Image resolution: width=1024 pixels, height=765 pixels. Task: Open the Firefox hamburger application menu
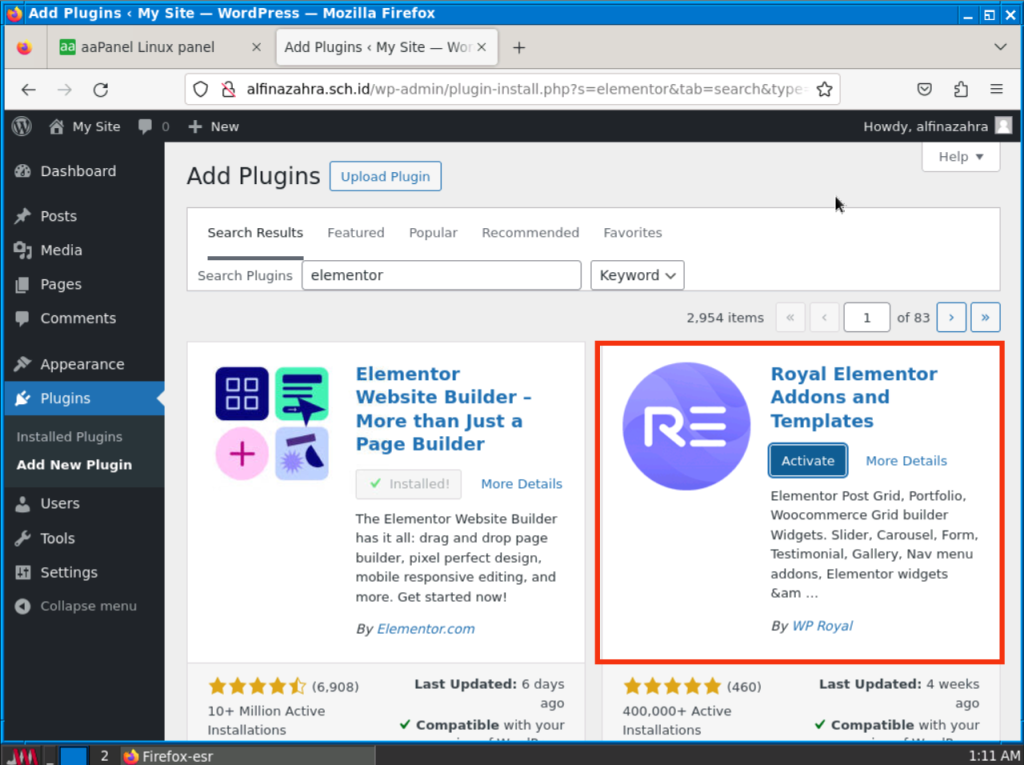pyautogui.click(x=996, y=89)
